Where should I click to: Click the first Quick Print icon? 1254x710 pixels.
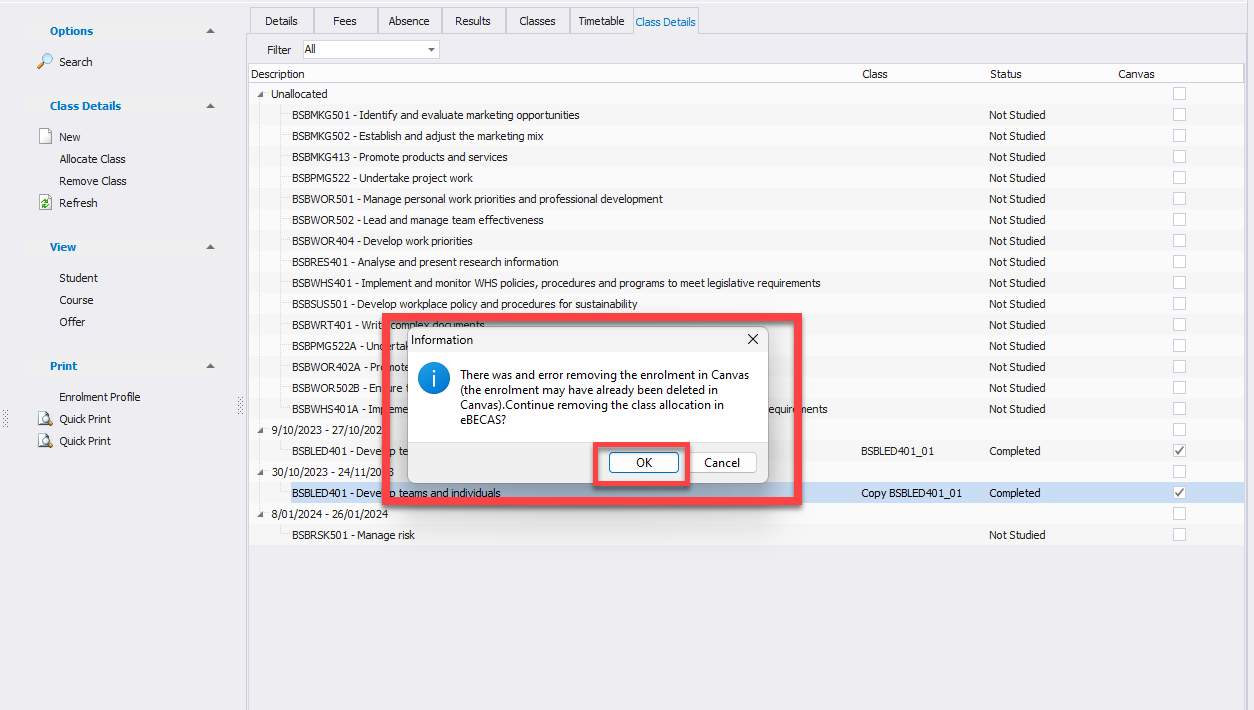coord(45,419)
